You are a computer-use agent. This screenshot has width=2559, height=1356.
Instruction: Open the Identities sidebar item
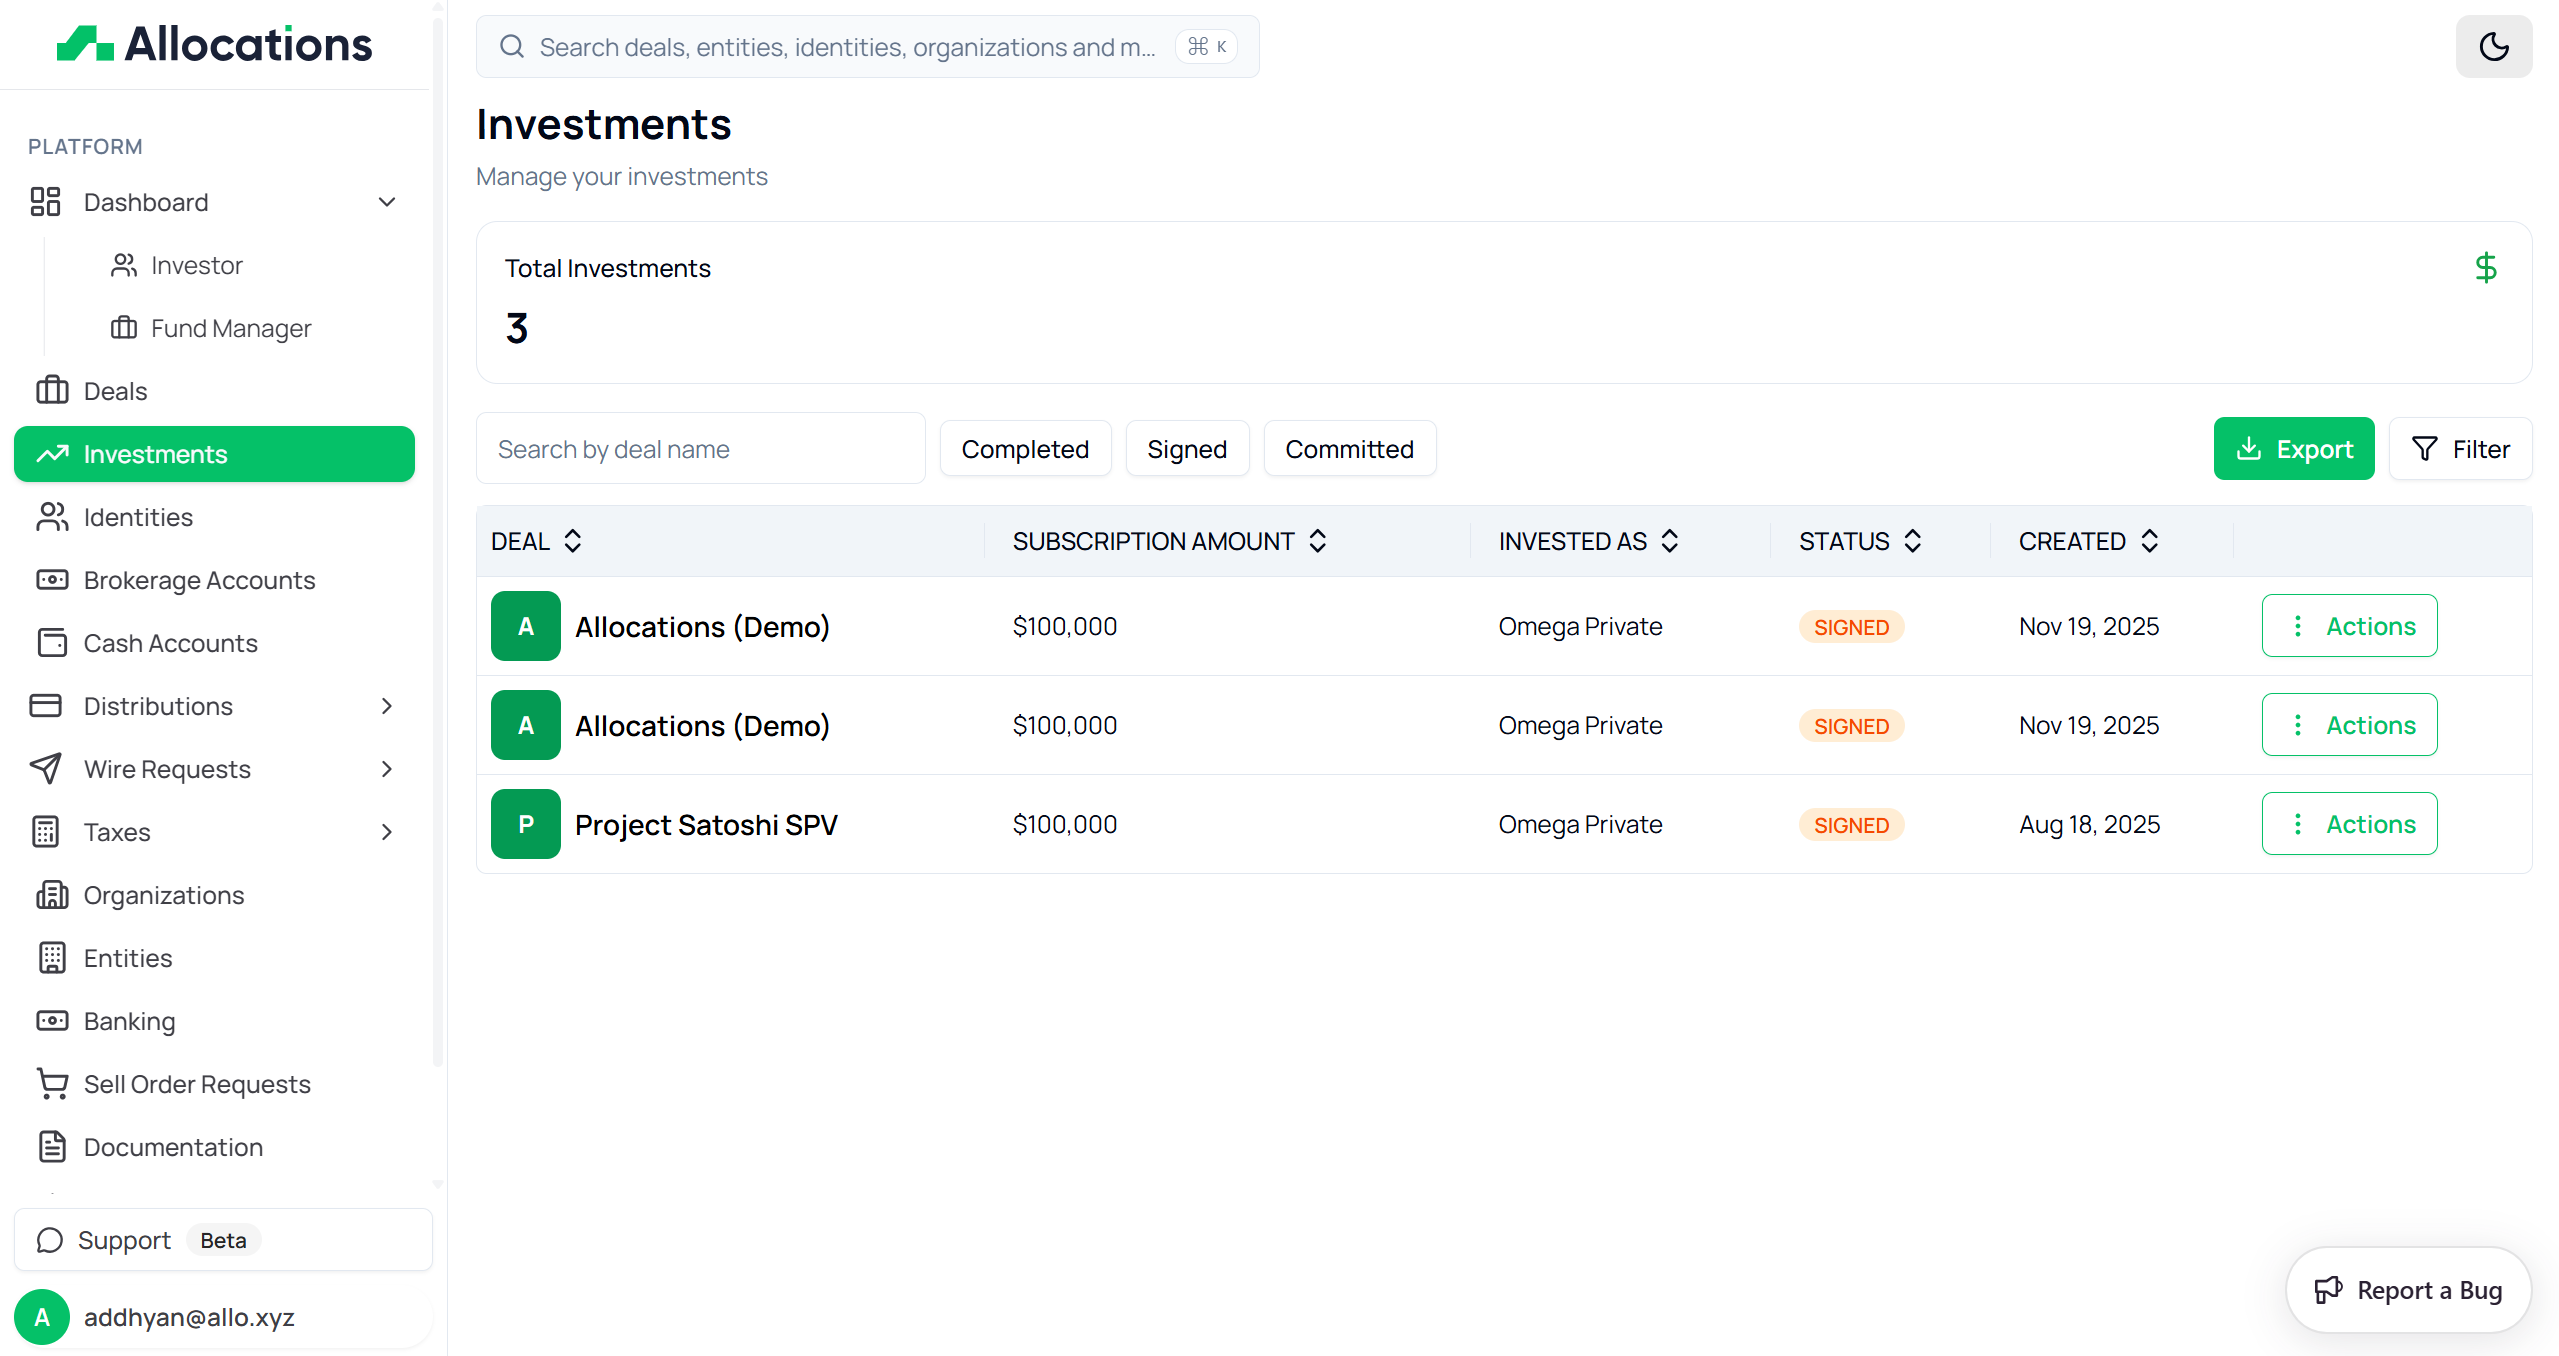tap(138, 517)
